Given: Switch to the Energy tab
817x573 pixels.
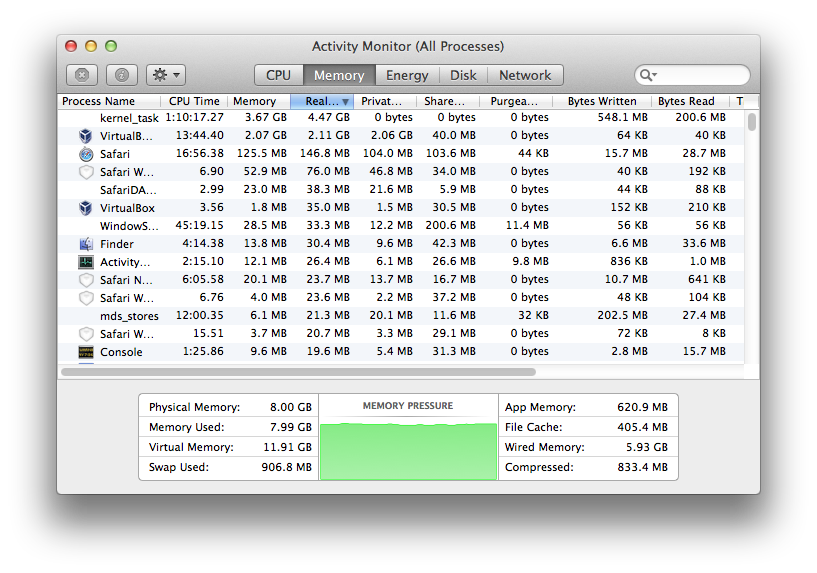Looking at the screenshot, I should point(407,75).
